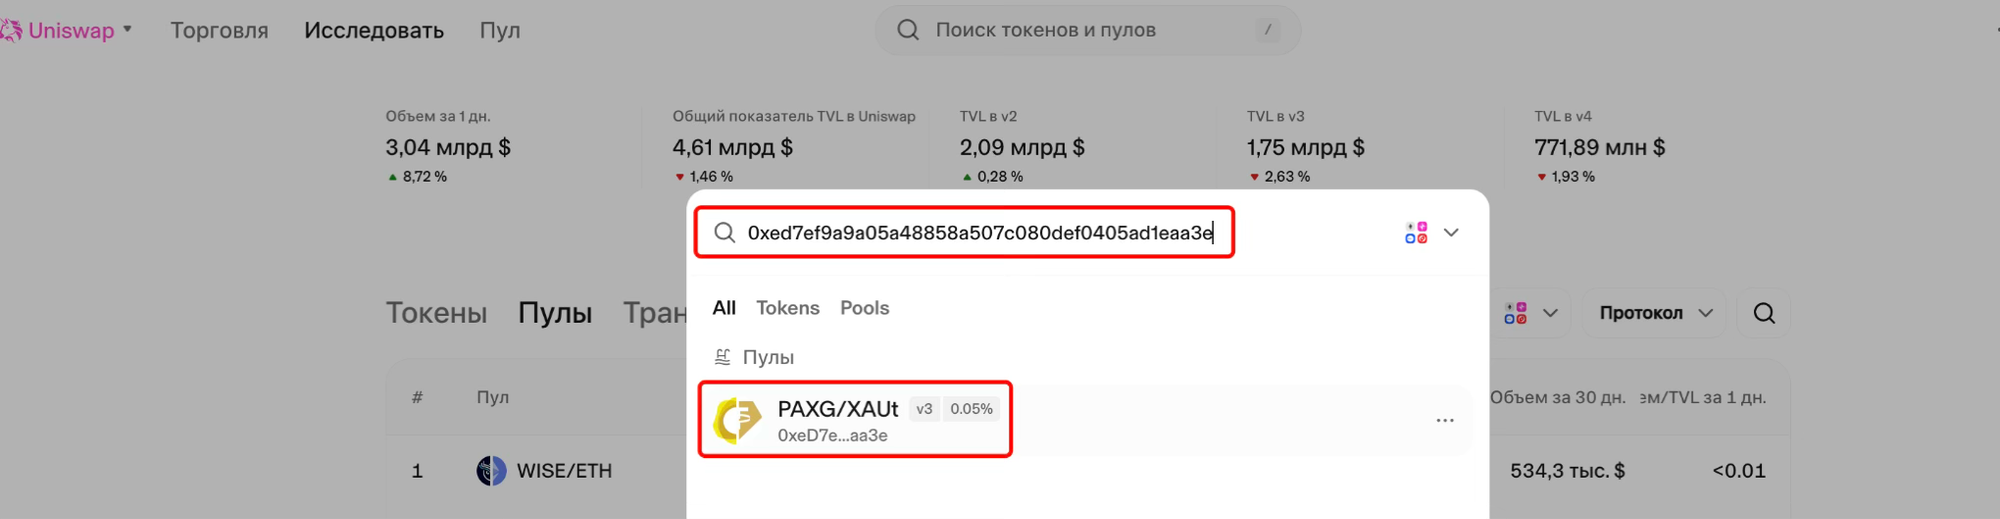2000x519 pixels.
Task: Click the WISE/ETH token icon
Action: (491, 471)
